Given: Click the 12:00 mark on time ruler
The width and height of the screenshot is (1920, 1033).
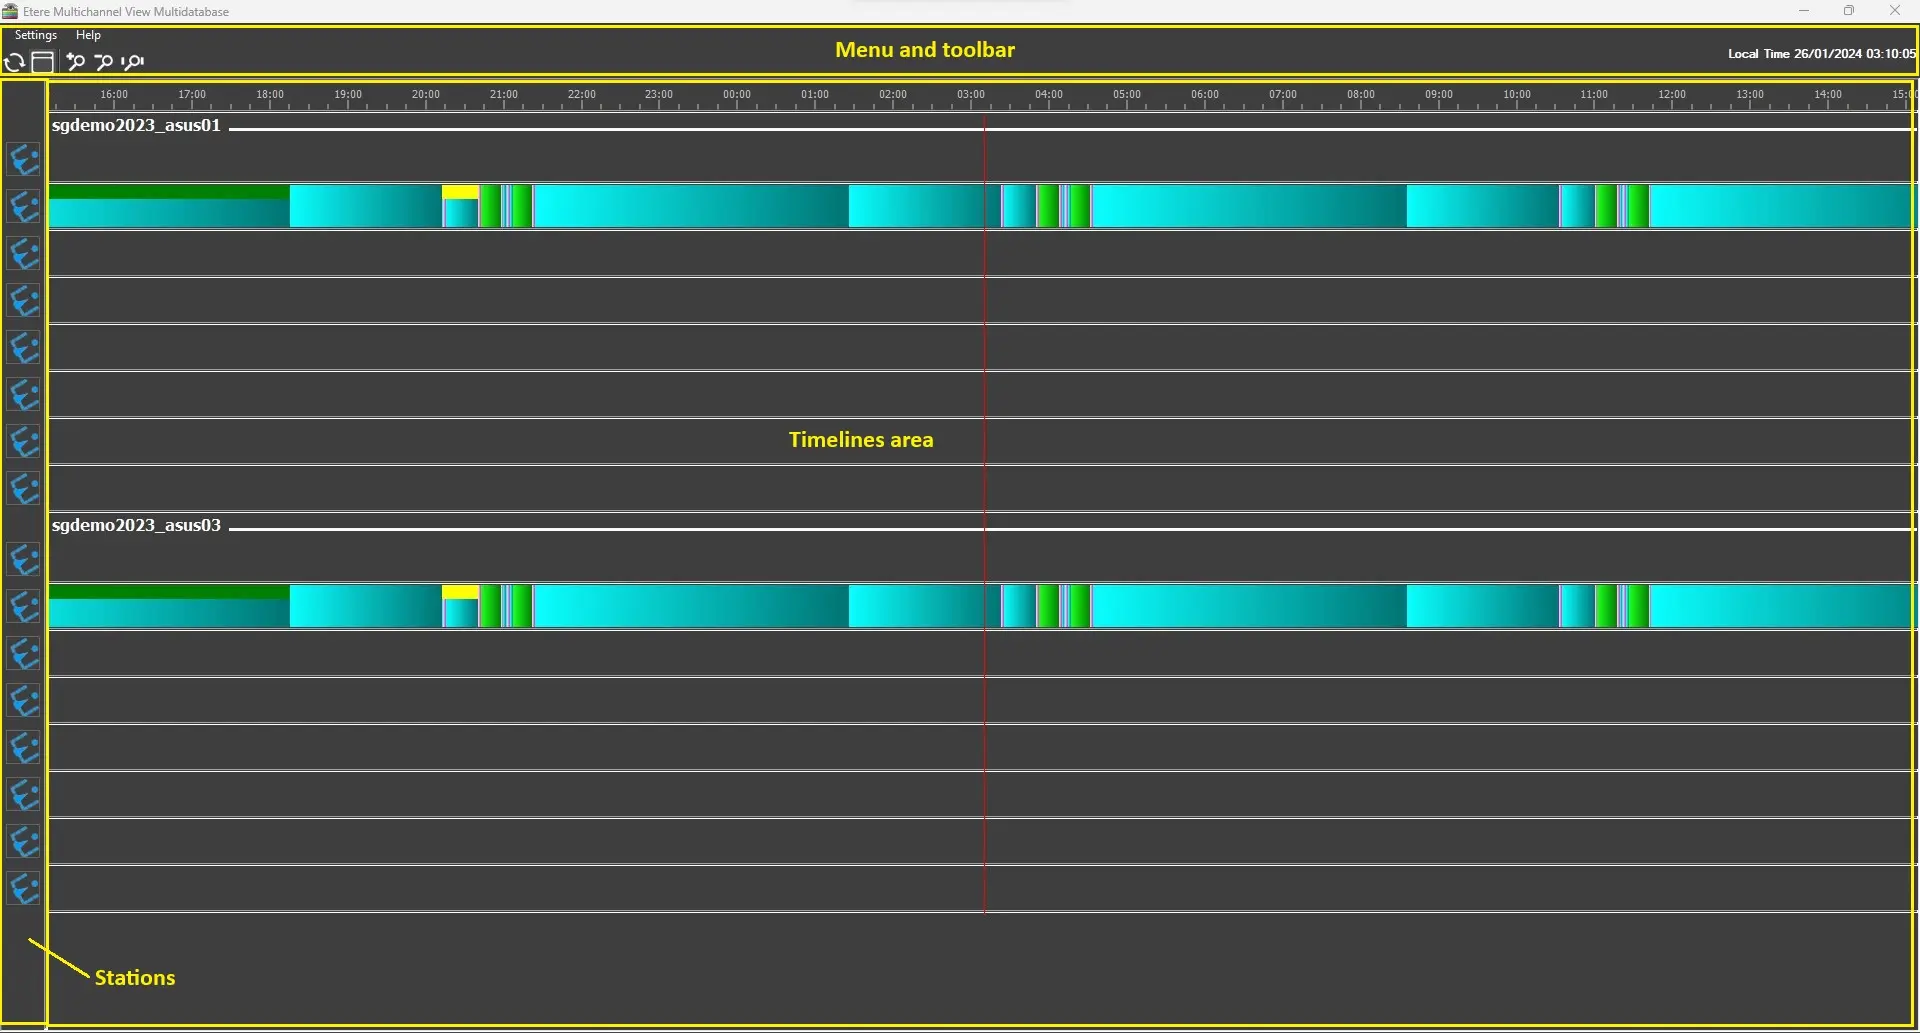Looking at the screenshot, I should pos(1672,95).
